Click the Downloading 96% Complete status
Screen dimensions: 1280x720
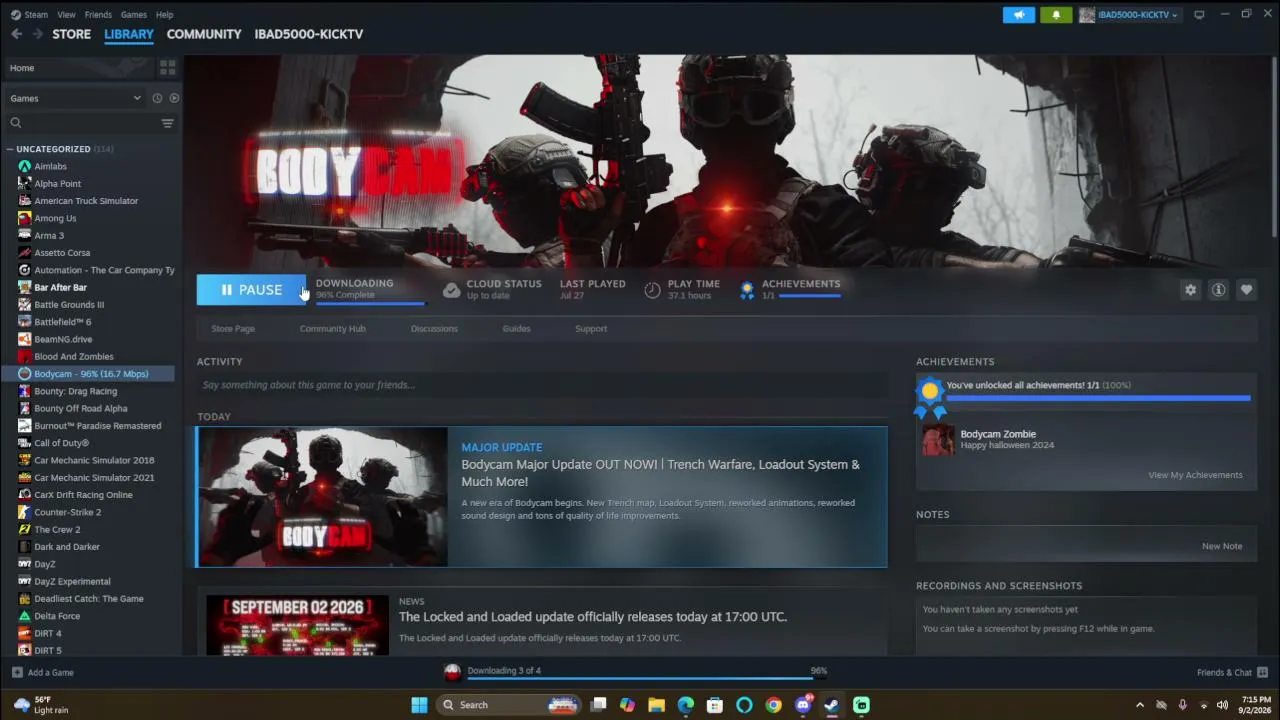(x=370, y=289)
